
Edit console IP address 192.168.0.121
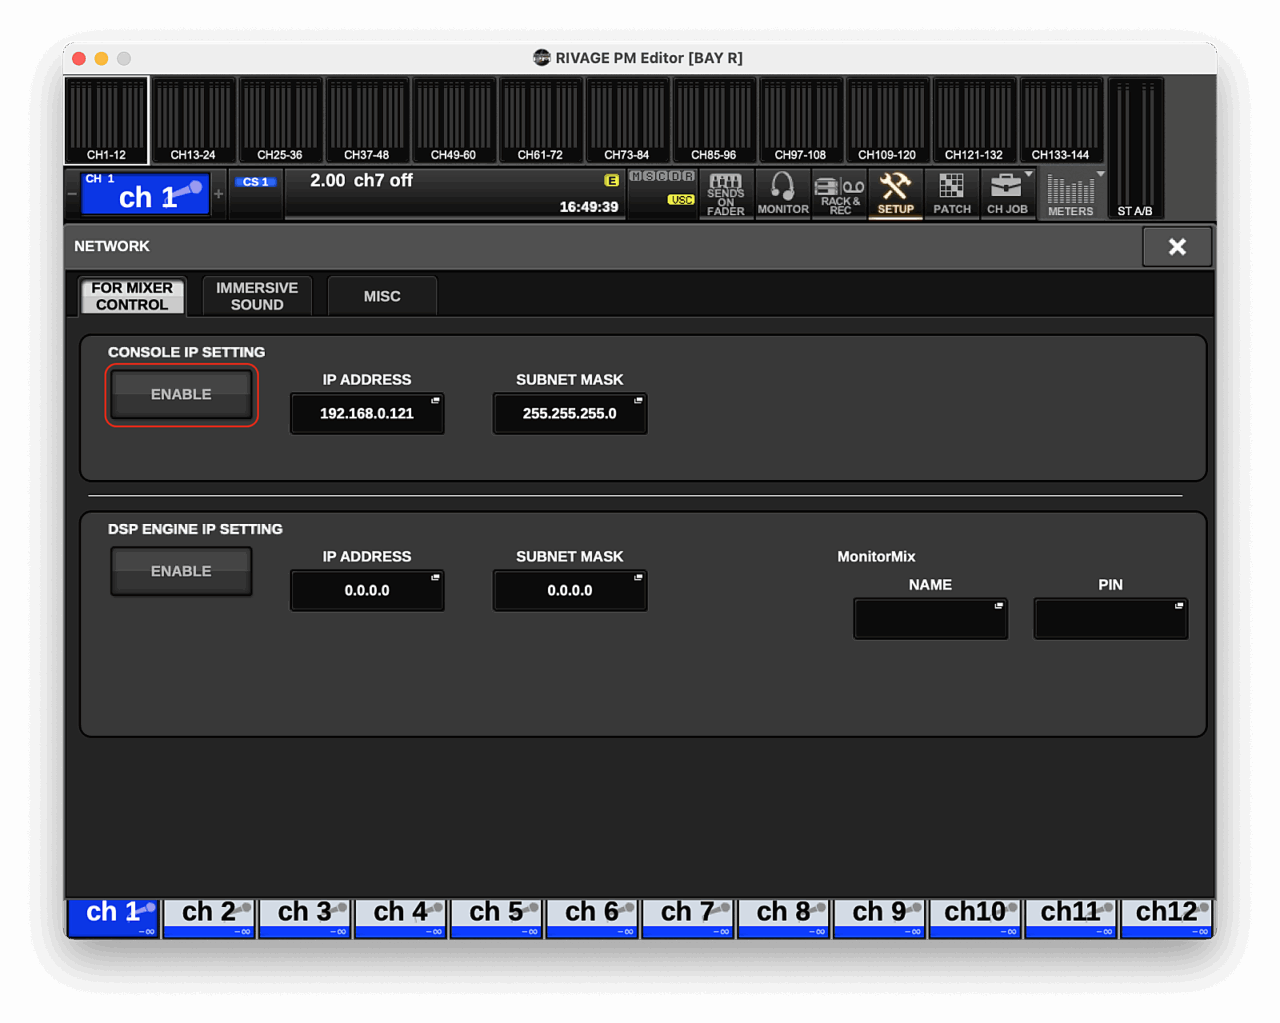(x=367, y=413)
